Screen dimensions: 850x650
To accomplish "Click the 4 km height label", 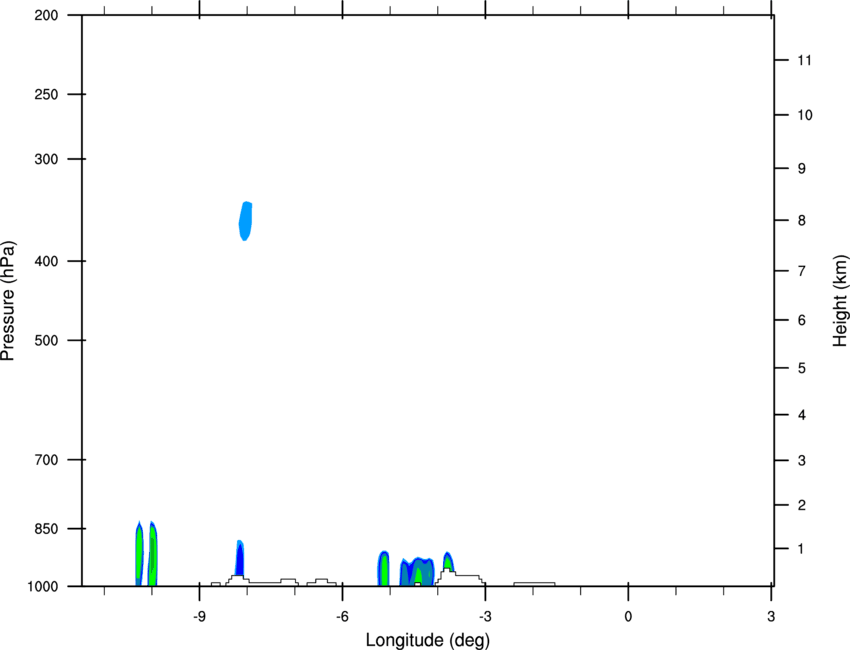I will pyautogui.click(x=802, y=415).
